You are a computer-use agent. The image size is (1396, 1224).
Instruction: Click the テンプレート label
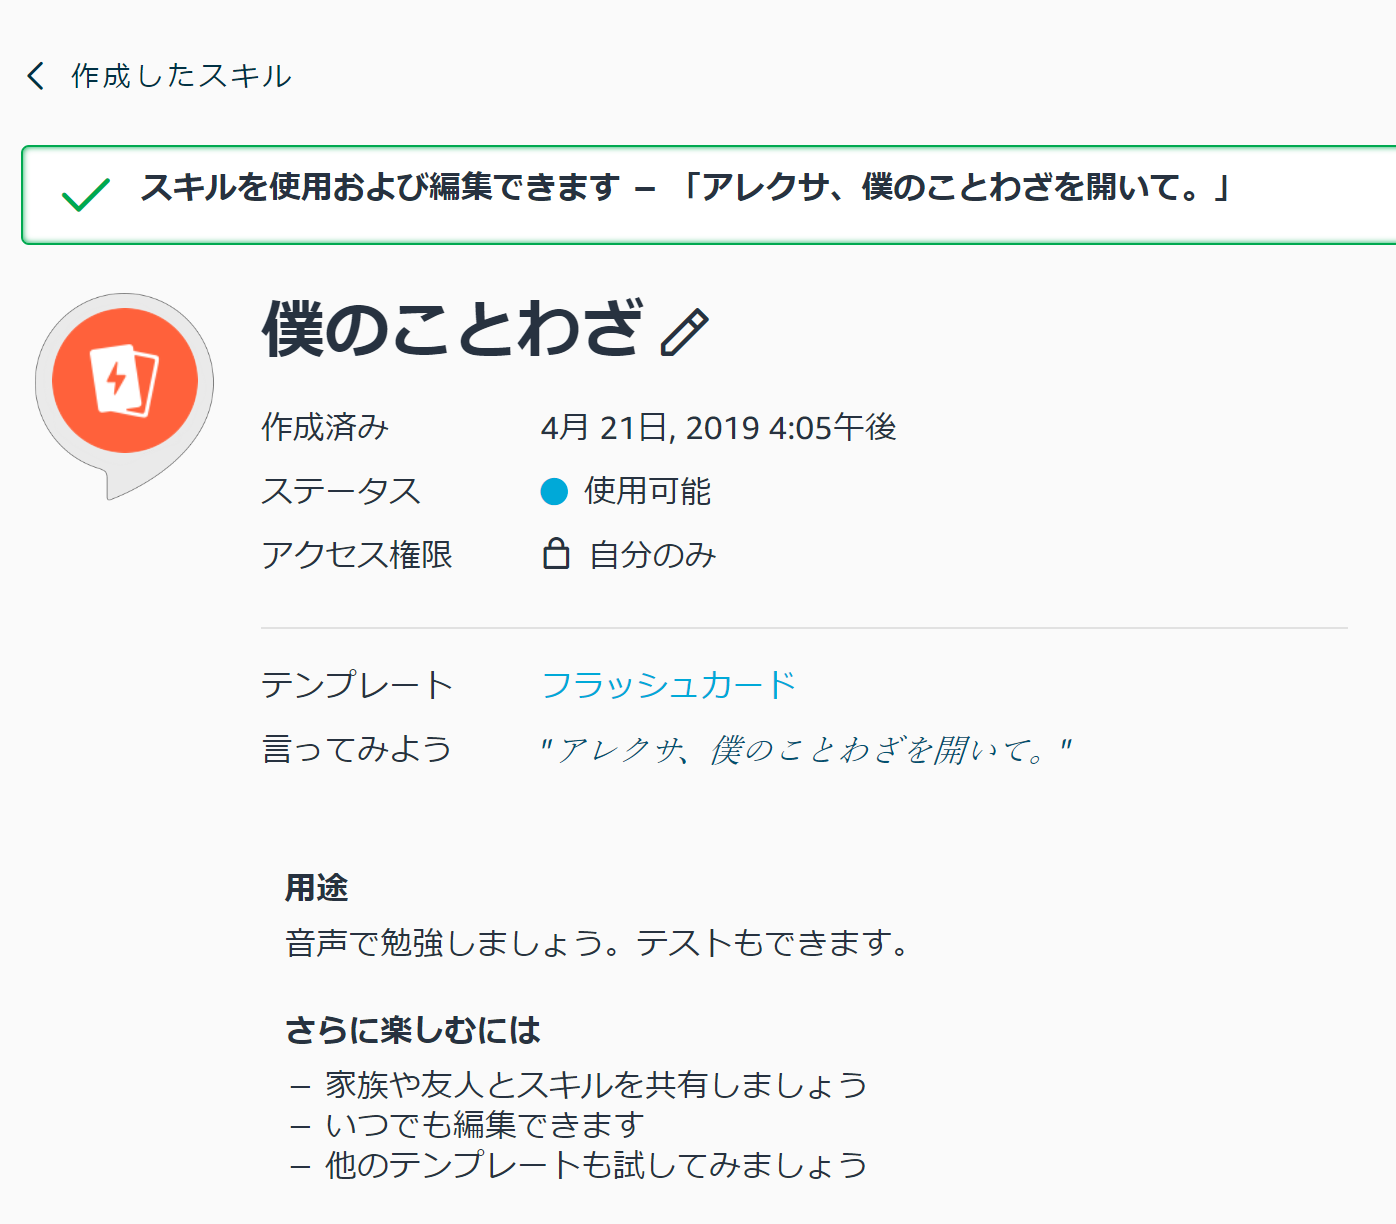pyautogui.click(x=357, y=685)
